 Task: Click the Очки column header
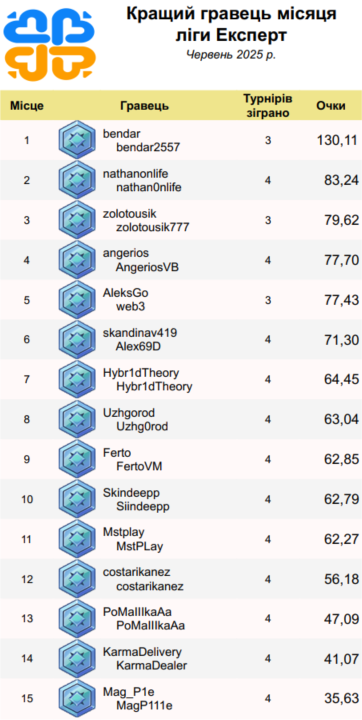click(331, 106)
